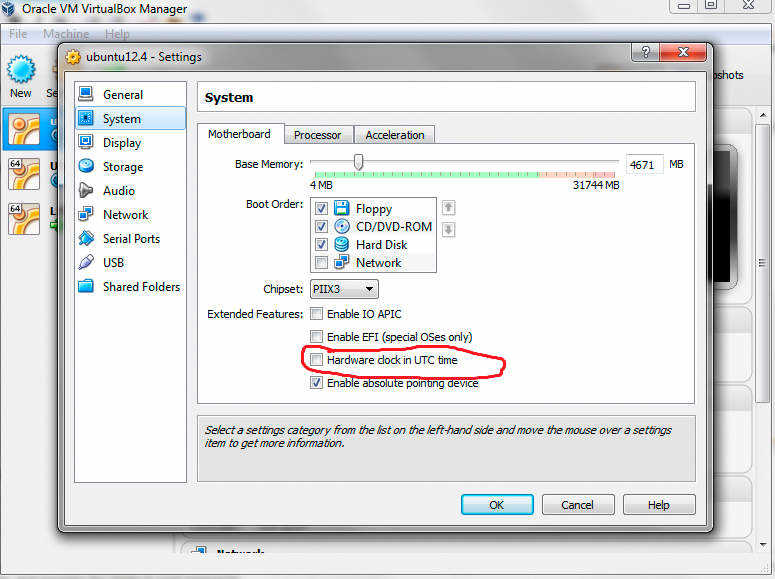Click the Serial Ports icon
The height and width of the screenshot is (579, 775).
(x=86, y=238)
